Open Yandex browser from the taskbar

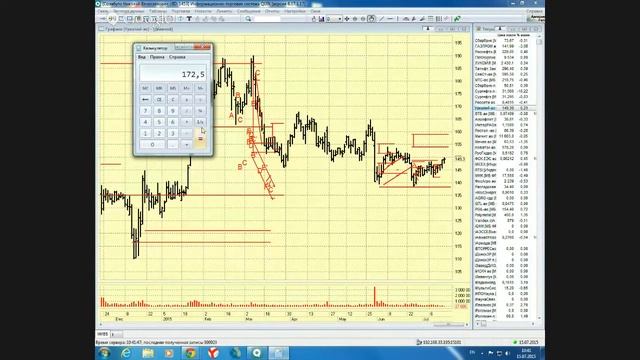(213, 353)
